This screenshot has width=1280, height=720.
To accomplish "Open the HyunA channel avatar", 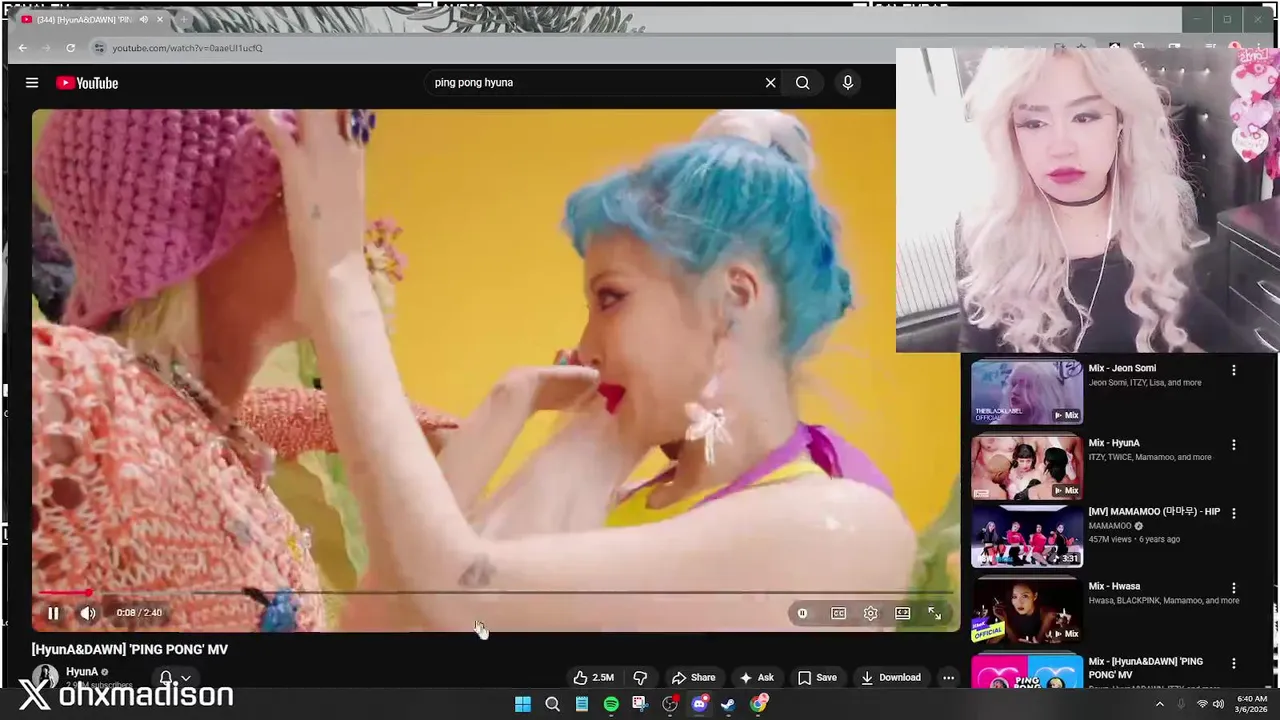I will click(45, 677).
